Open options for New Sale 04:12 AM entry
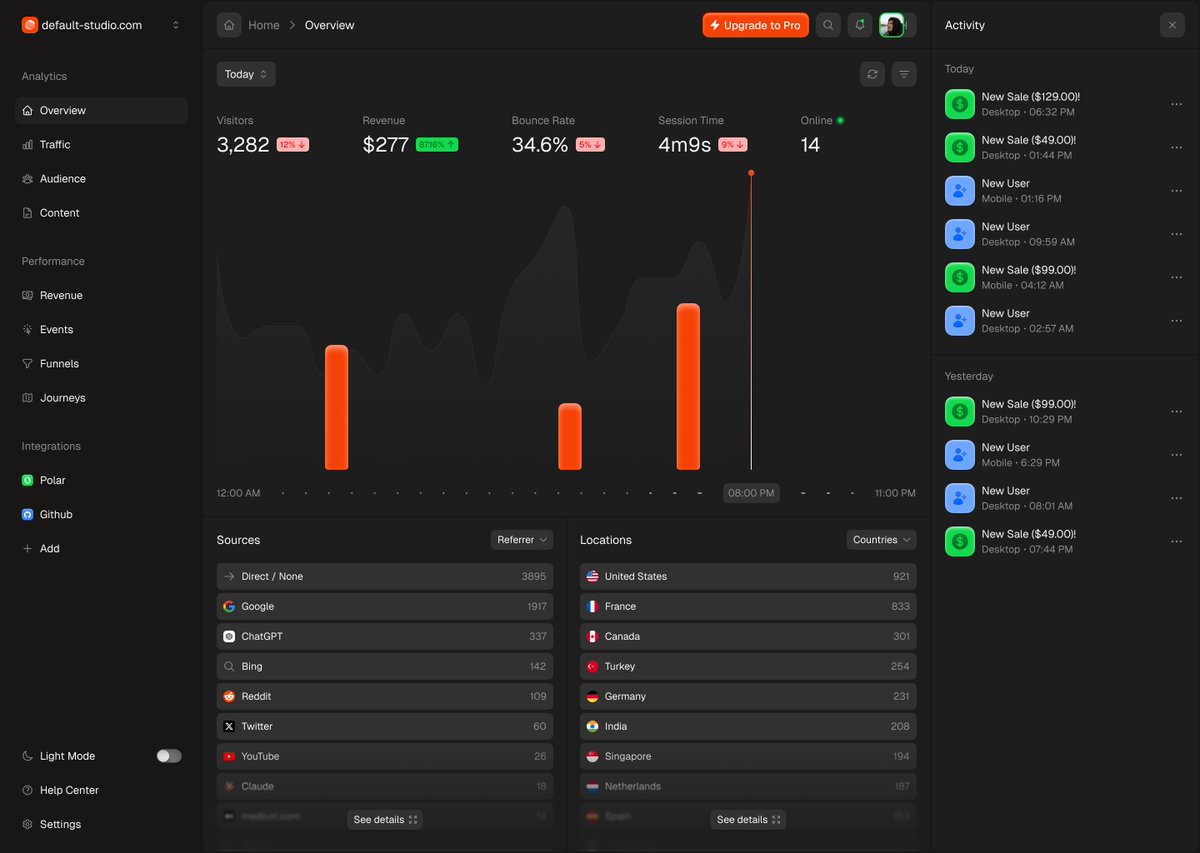This screenshot has width=1200, height=853. (1176, 277)
